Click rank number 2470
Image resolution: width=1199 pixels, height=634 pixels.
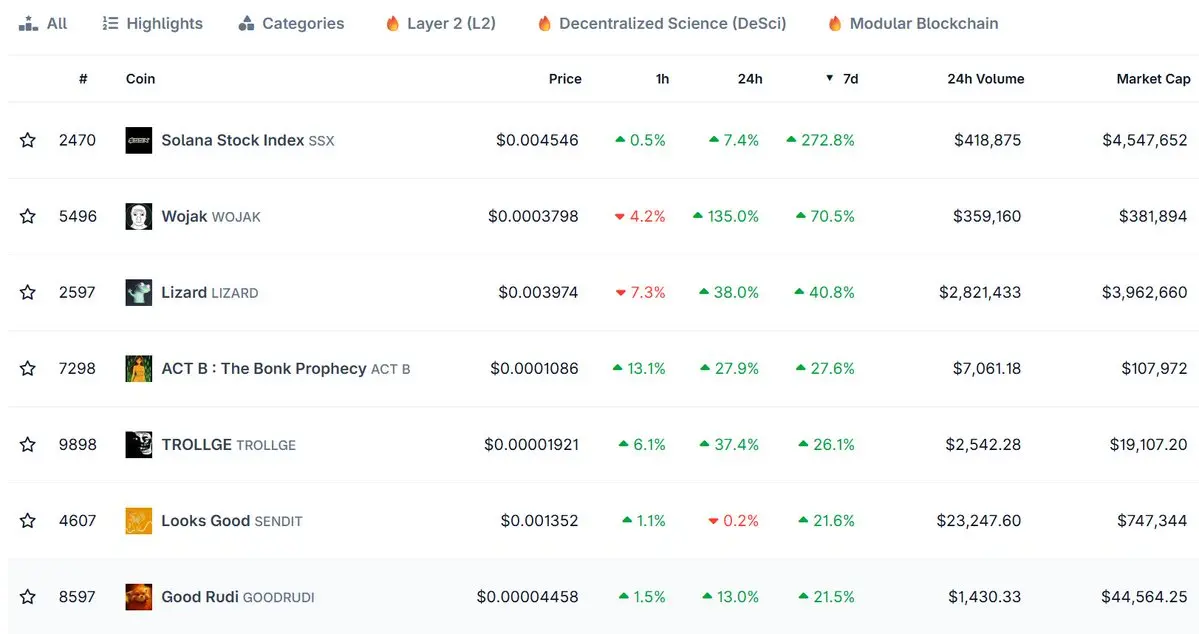click(x=77, y=140)
